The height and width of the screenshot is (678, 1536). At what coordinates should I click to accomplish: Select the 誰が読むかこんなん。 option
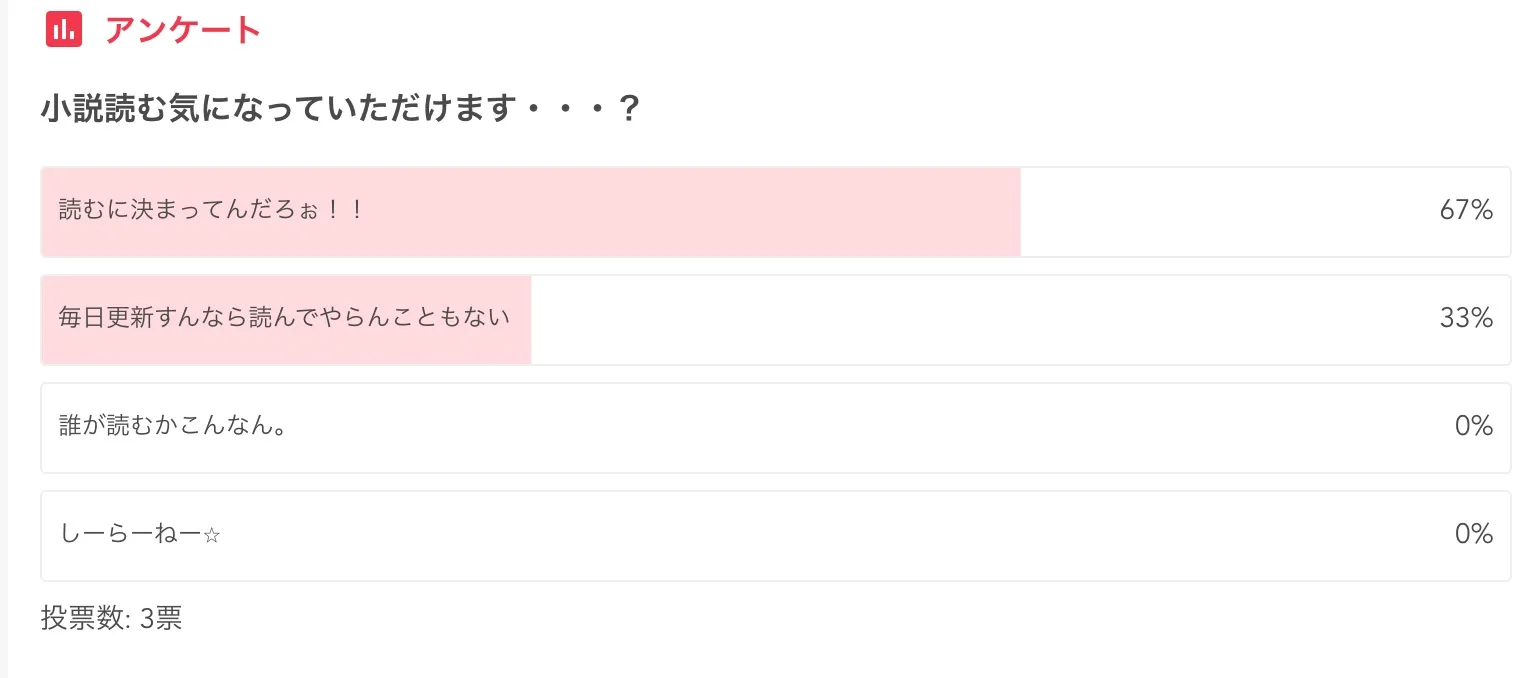[174, 426]
